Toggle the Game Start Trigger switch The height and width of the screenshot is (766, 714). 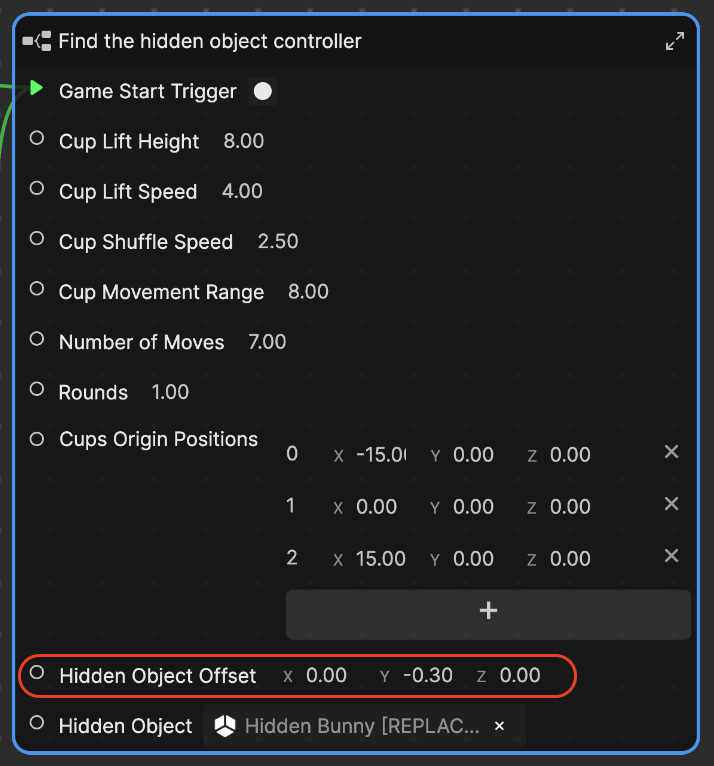point(263,92)
